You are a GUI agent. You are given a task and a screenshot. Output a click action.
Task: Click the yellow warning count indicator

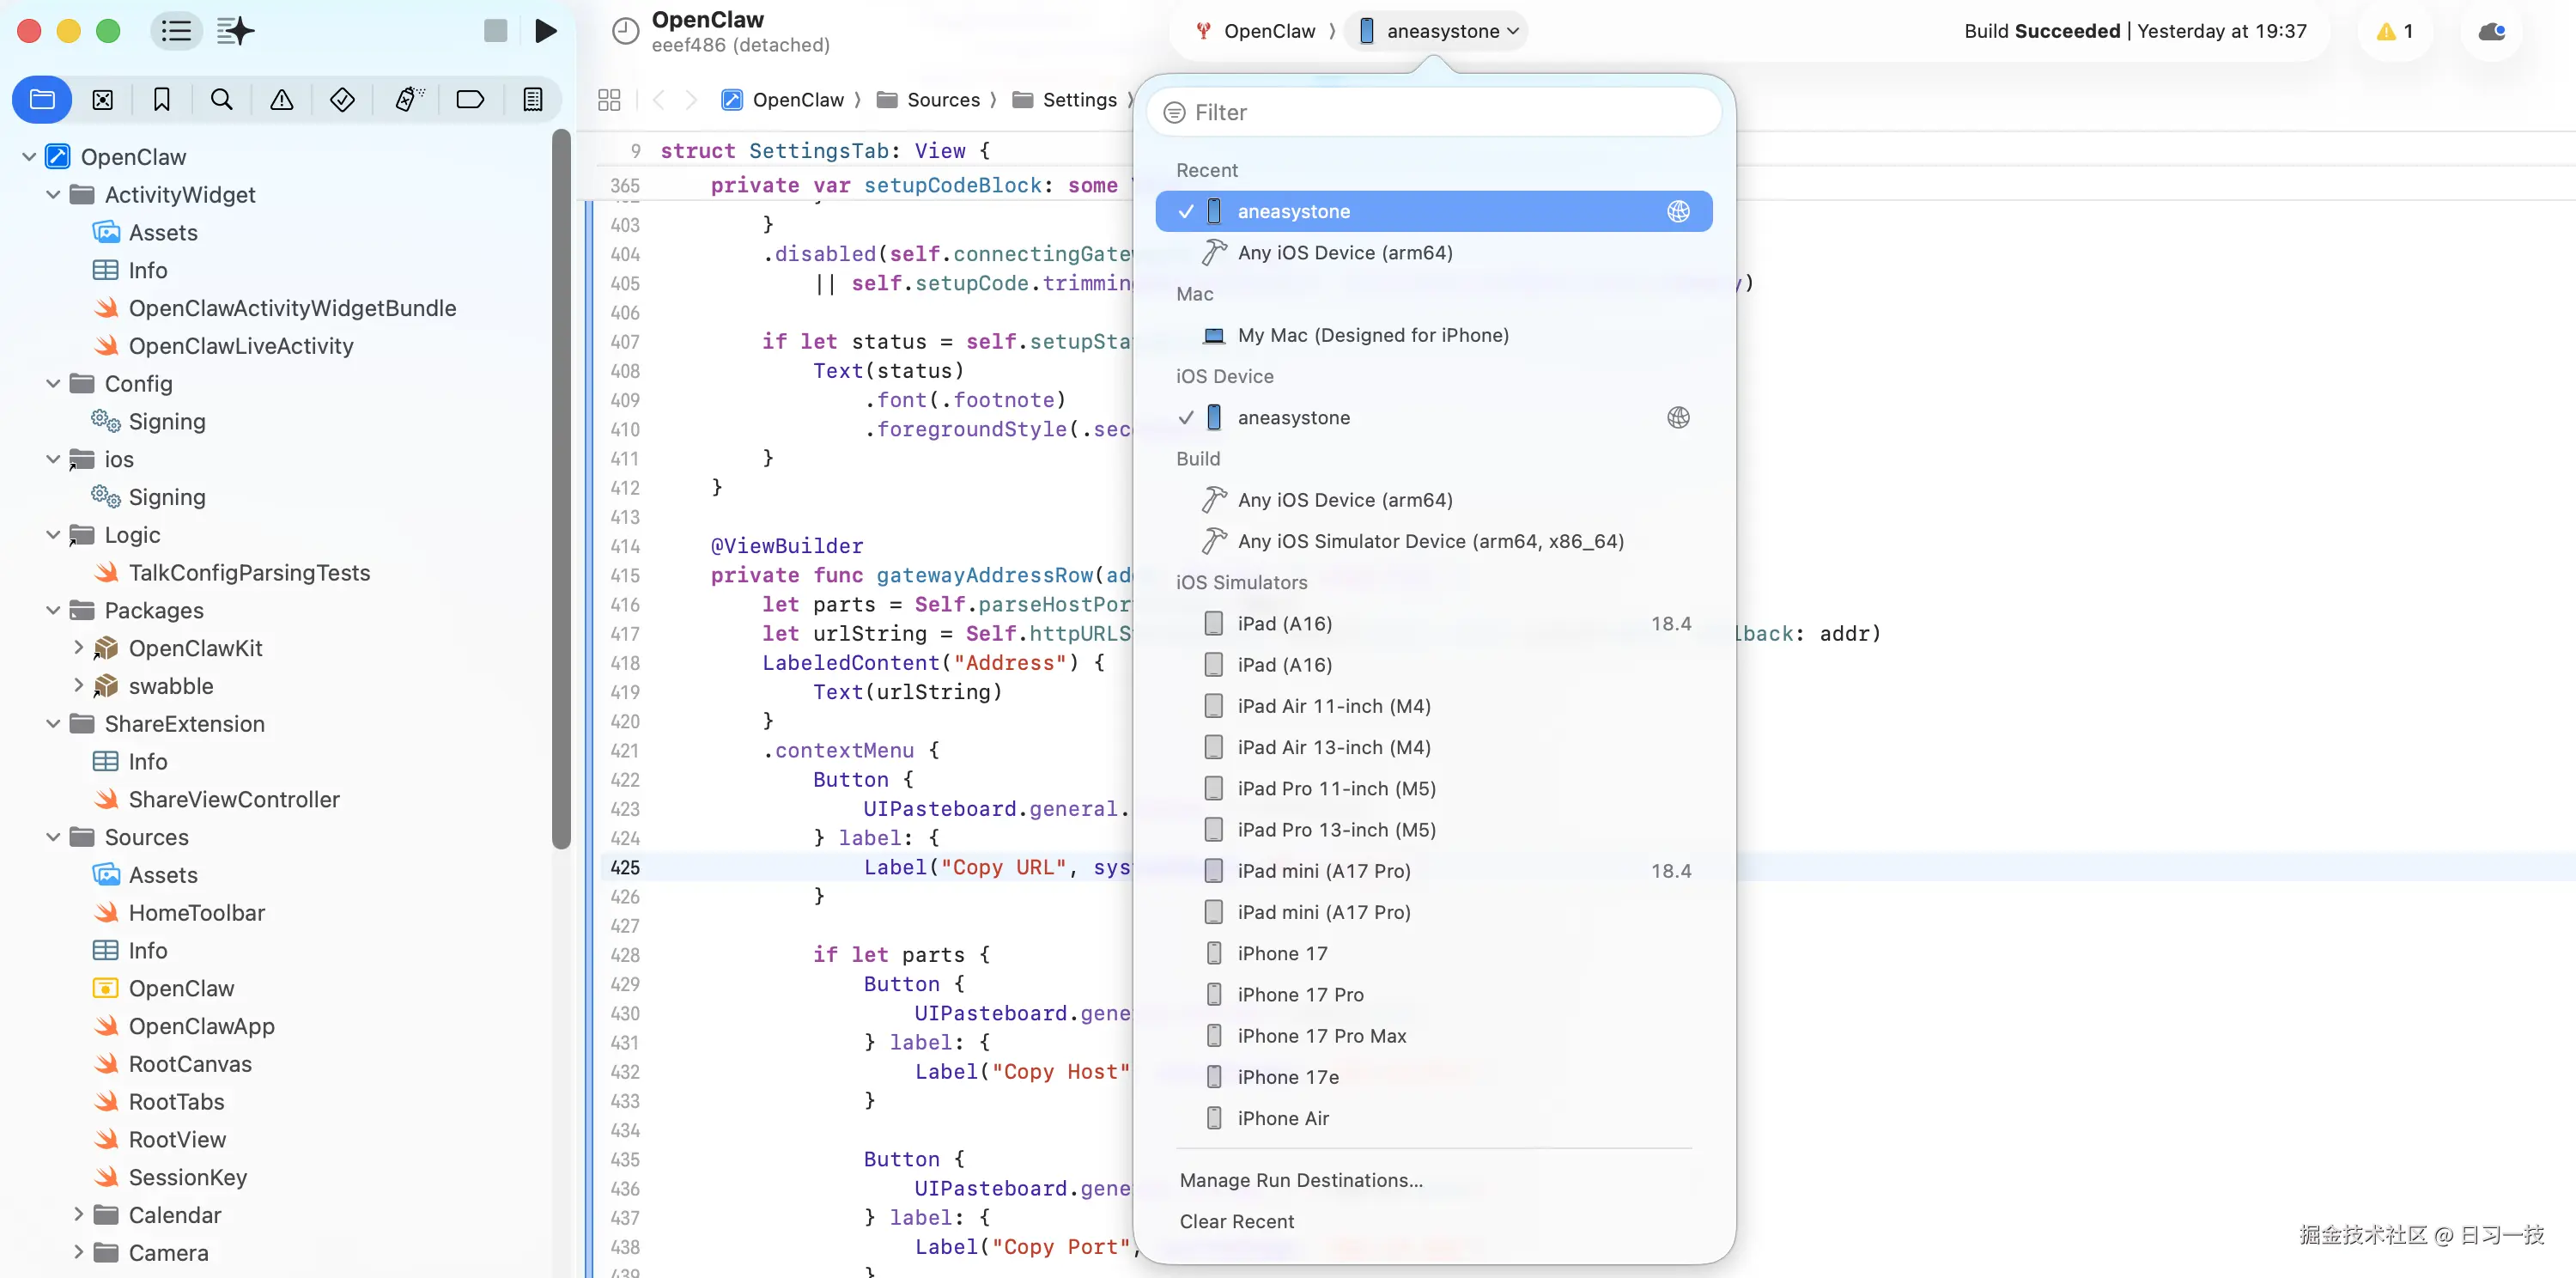tap(2394, 31)
